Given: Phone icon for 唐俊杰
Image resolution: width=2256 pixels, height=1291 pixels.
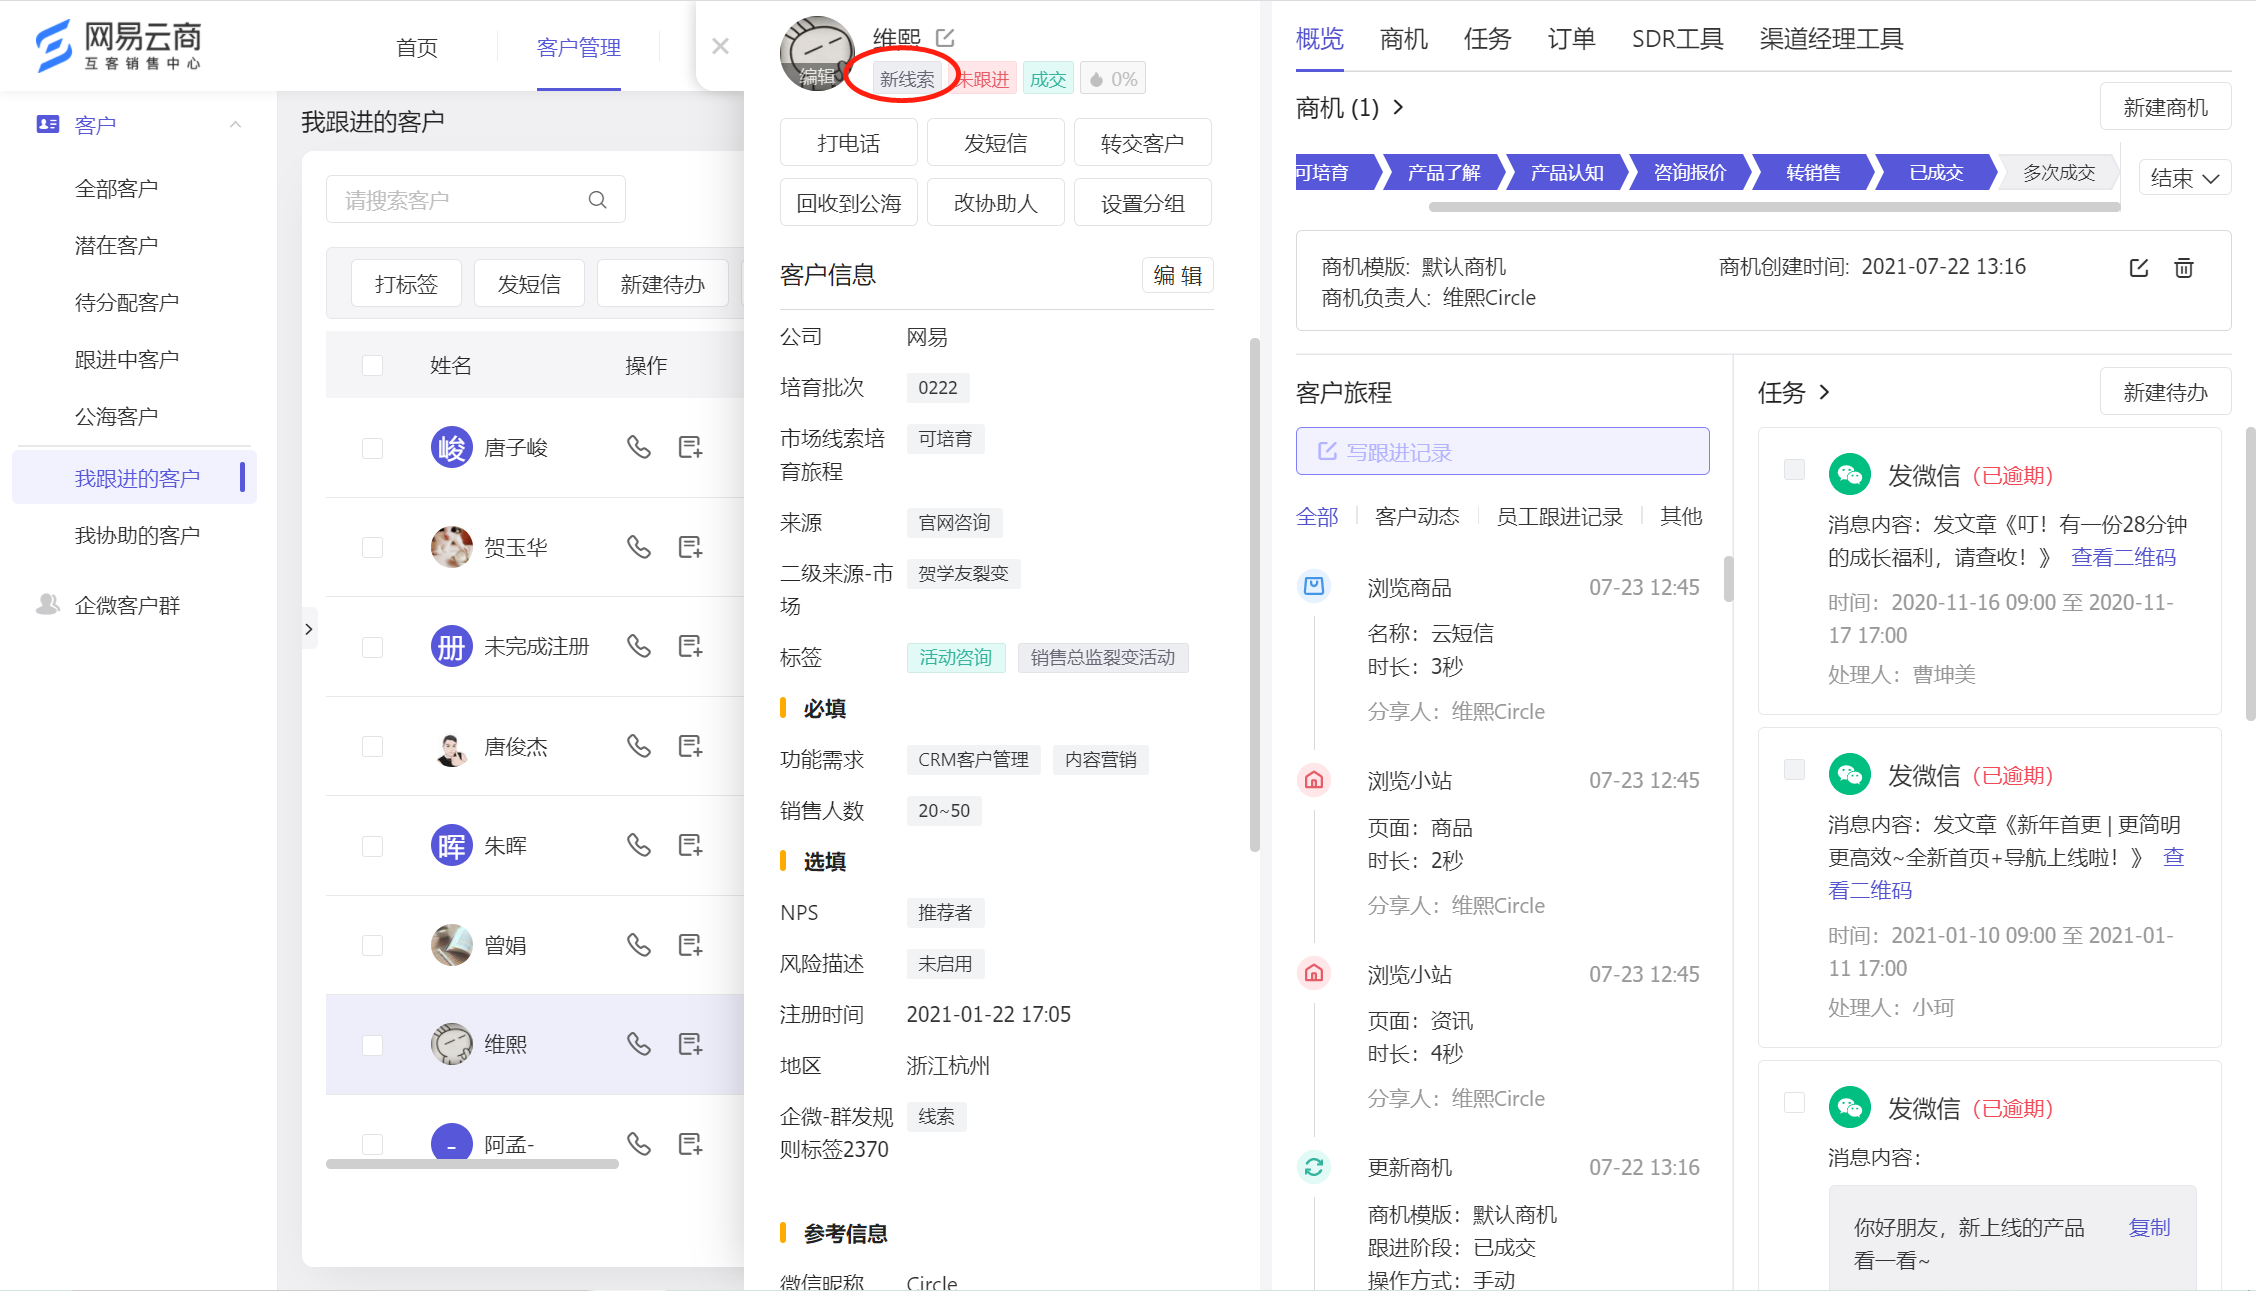Looking at the screenshot, I should 638,746.
